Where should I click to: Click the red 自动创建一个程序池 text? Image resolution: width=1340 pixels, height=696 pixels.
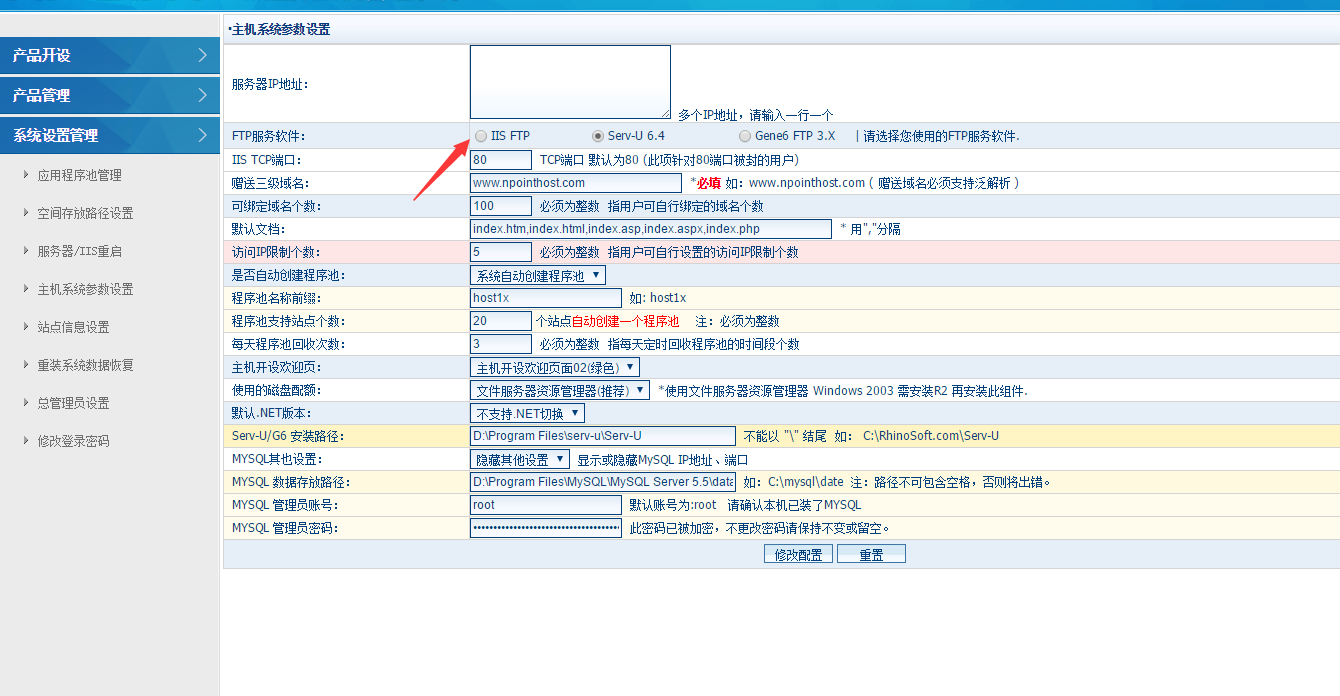pos(625,321)
